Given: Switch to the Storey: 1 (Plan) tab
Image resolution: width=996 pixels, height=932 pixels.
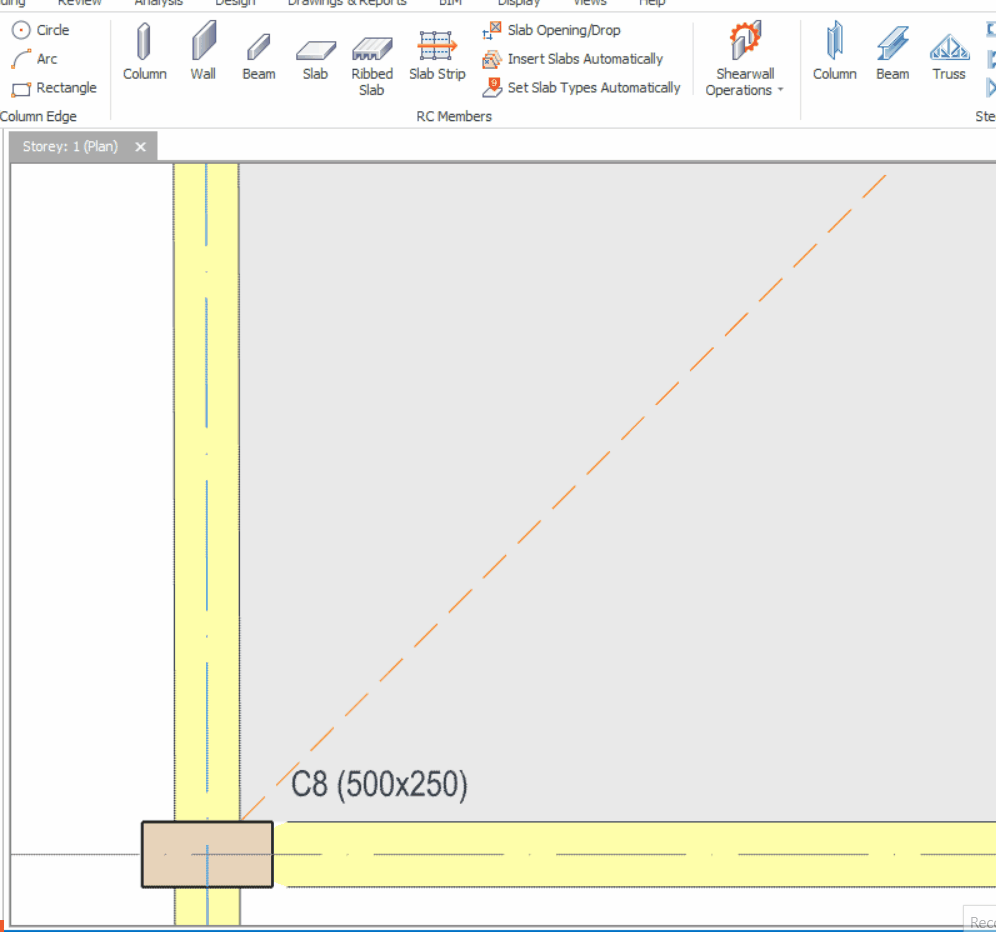Looking at the screenshot, I should coord(71,147).
